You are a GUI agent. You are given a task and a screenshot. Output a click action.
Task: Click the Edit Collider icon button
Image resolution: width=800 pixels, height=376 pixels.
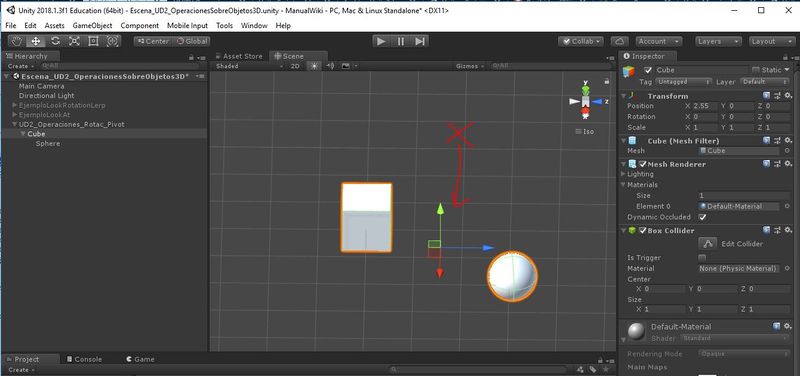pos(708,243)
